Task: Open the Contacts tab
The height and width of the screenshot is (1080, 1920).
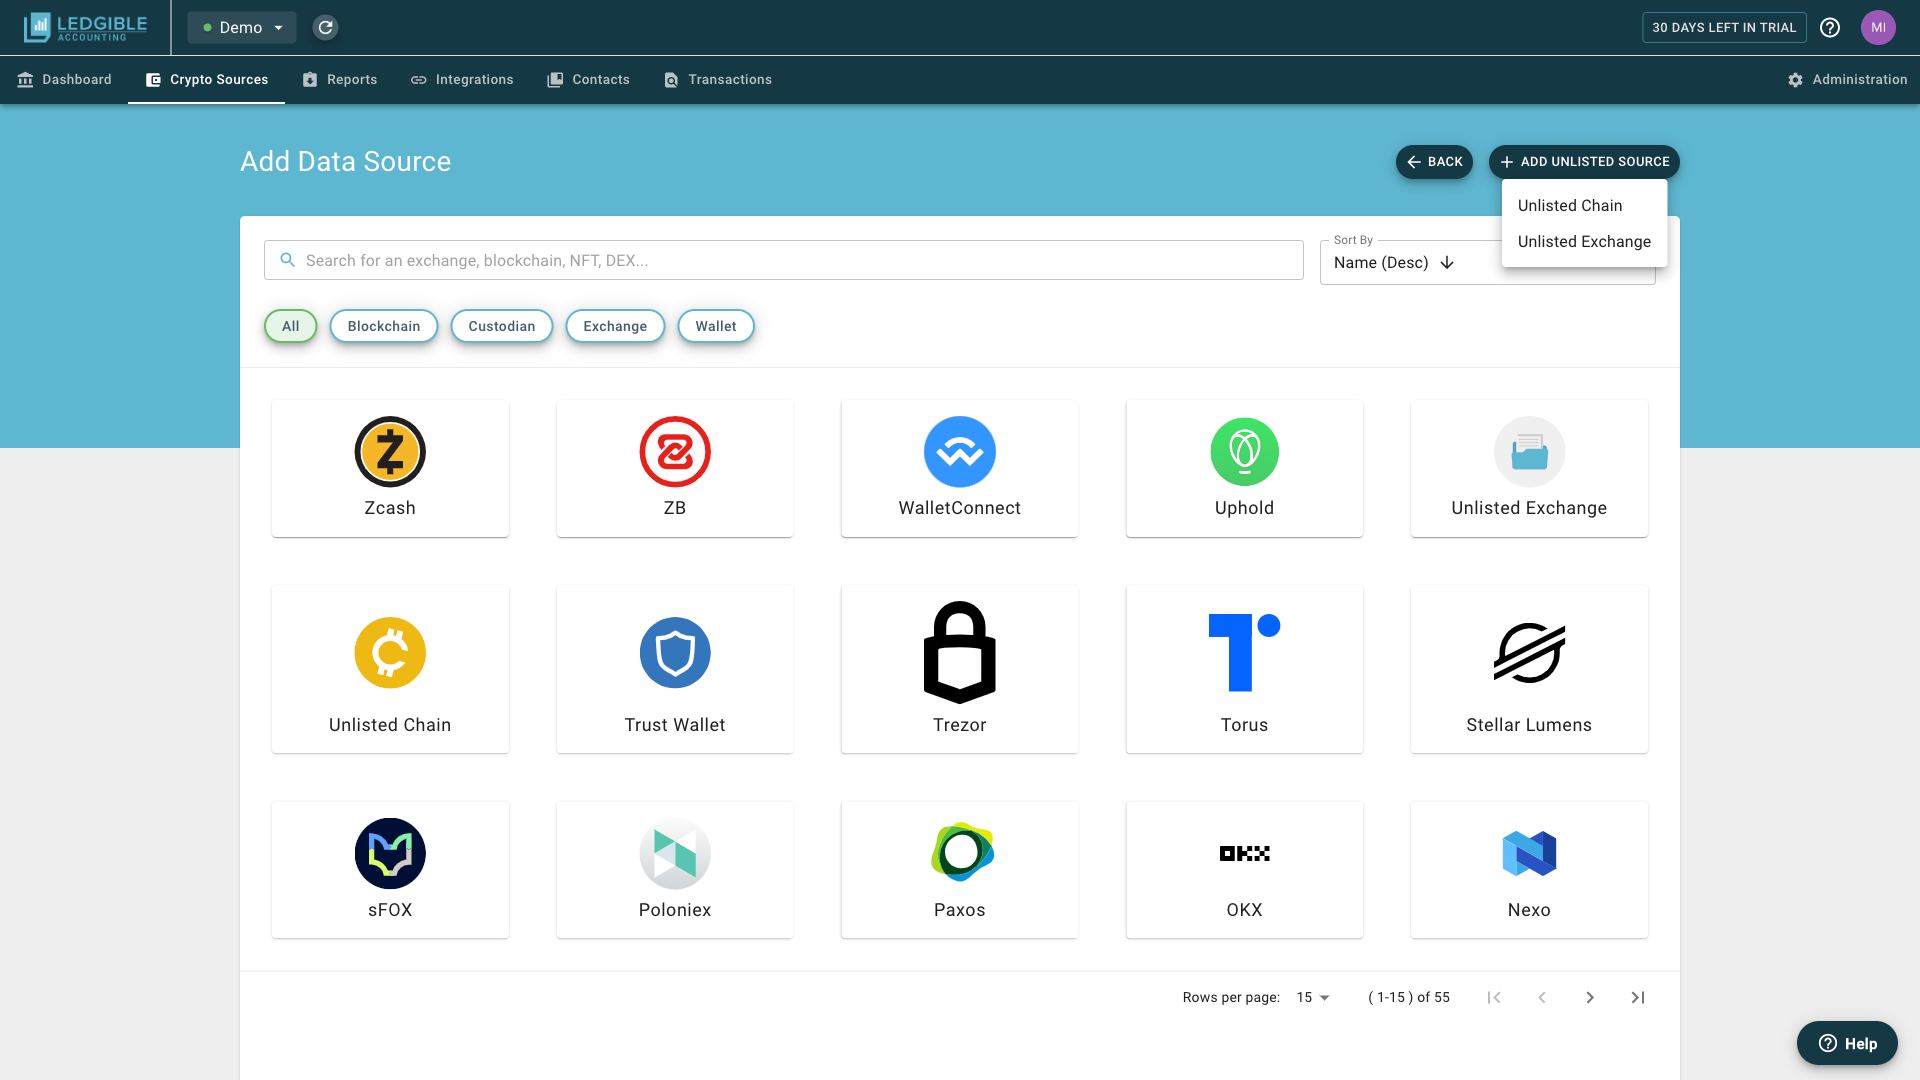Action: click(x=589, y=79)
